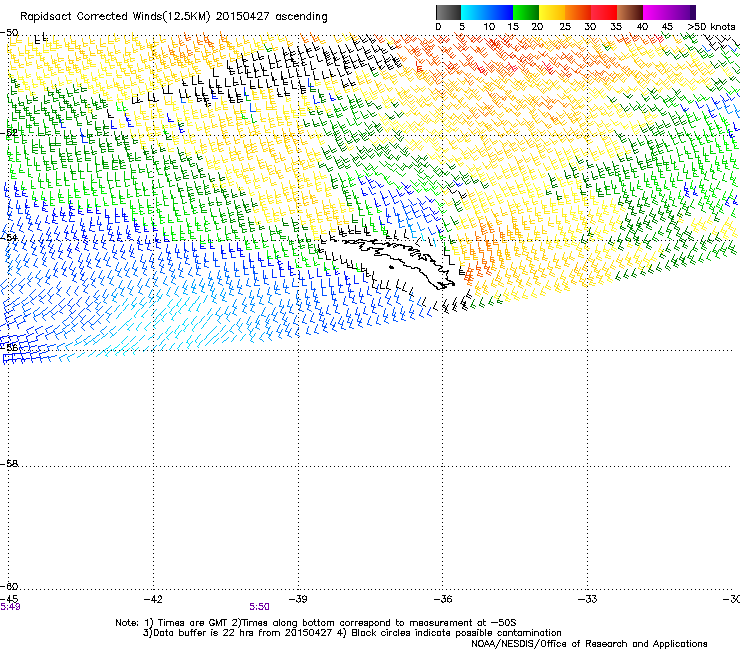This screenshot has height=650, width=740.
Task: Click the '-45' longitude axis label
Action: [9, 599]
